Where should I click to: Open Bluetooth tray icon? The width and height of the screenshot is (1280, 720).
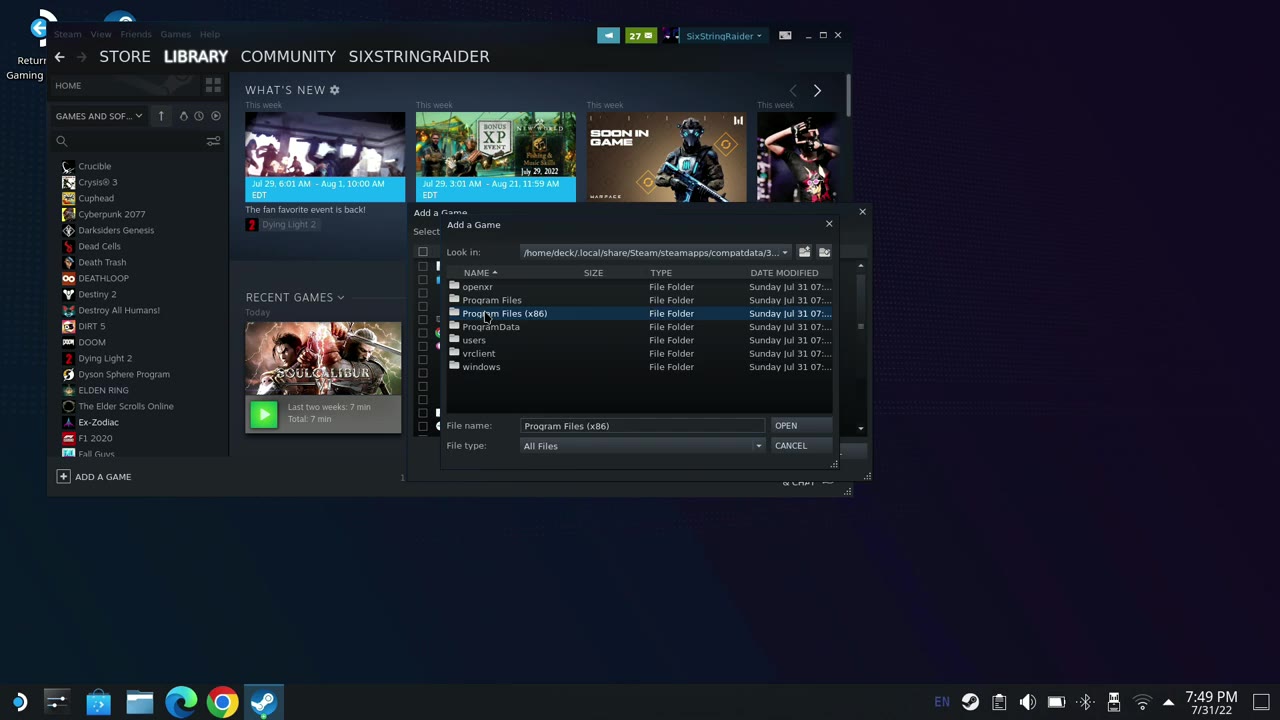tap(1085, 702)
